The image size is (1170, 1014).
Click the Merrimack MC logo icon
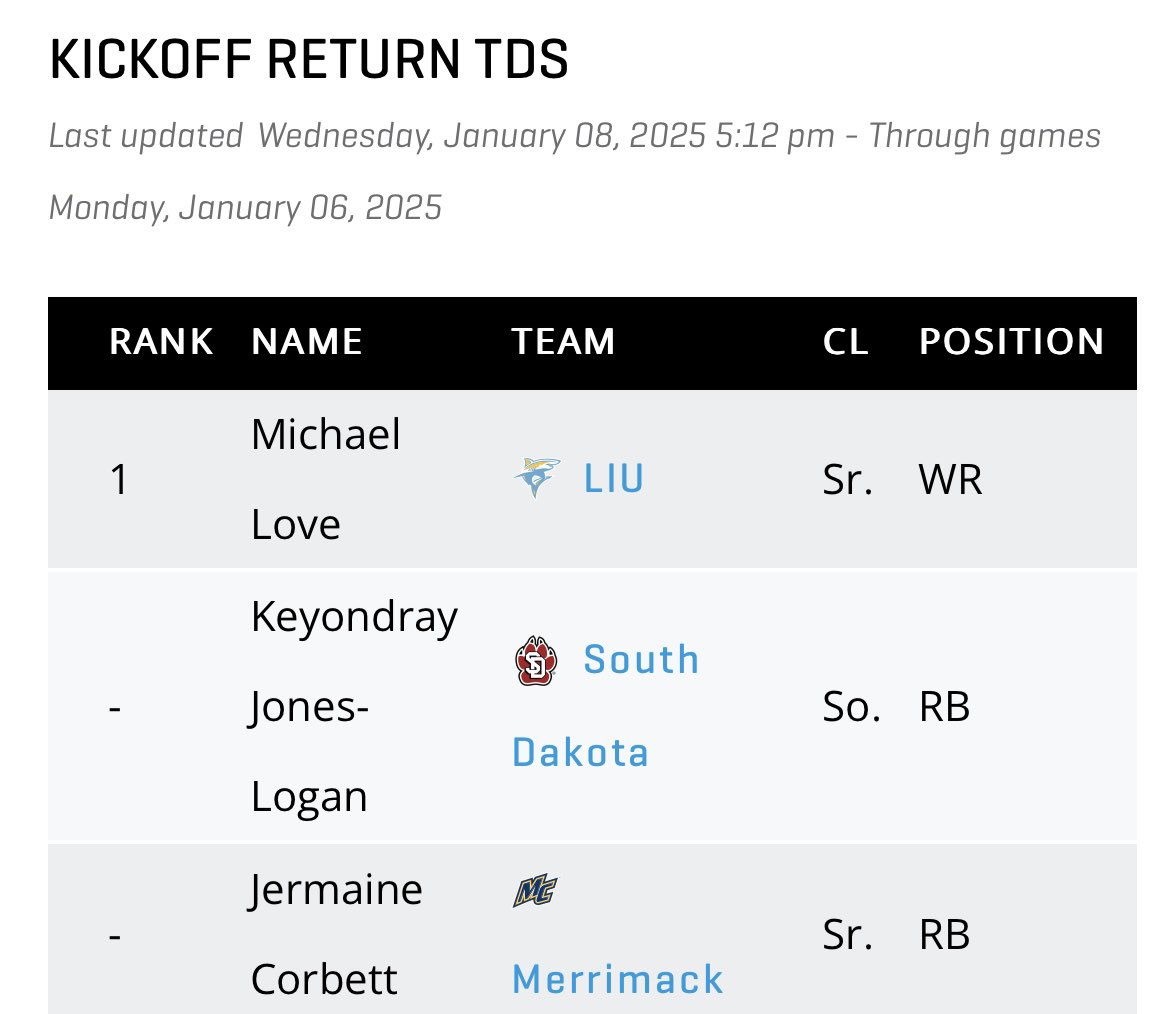pos(535,890)
